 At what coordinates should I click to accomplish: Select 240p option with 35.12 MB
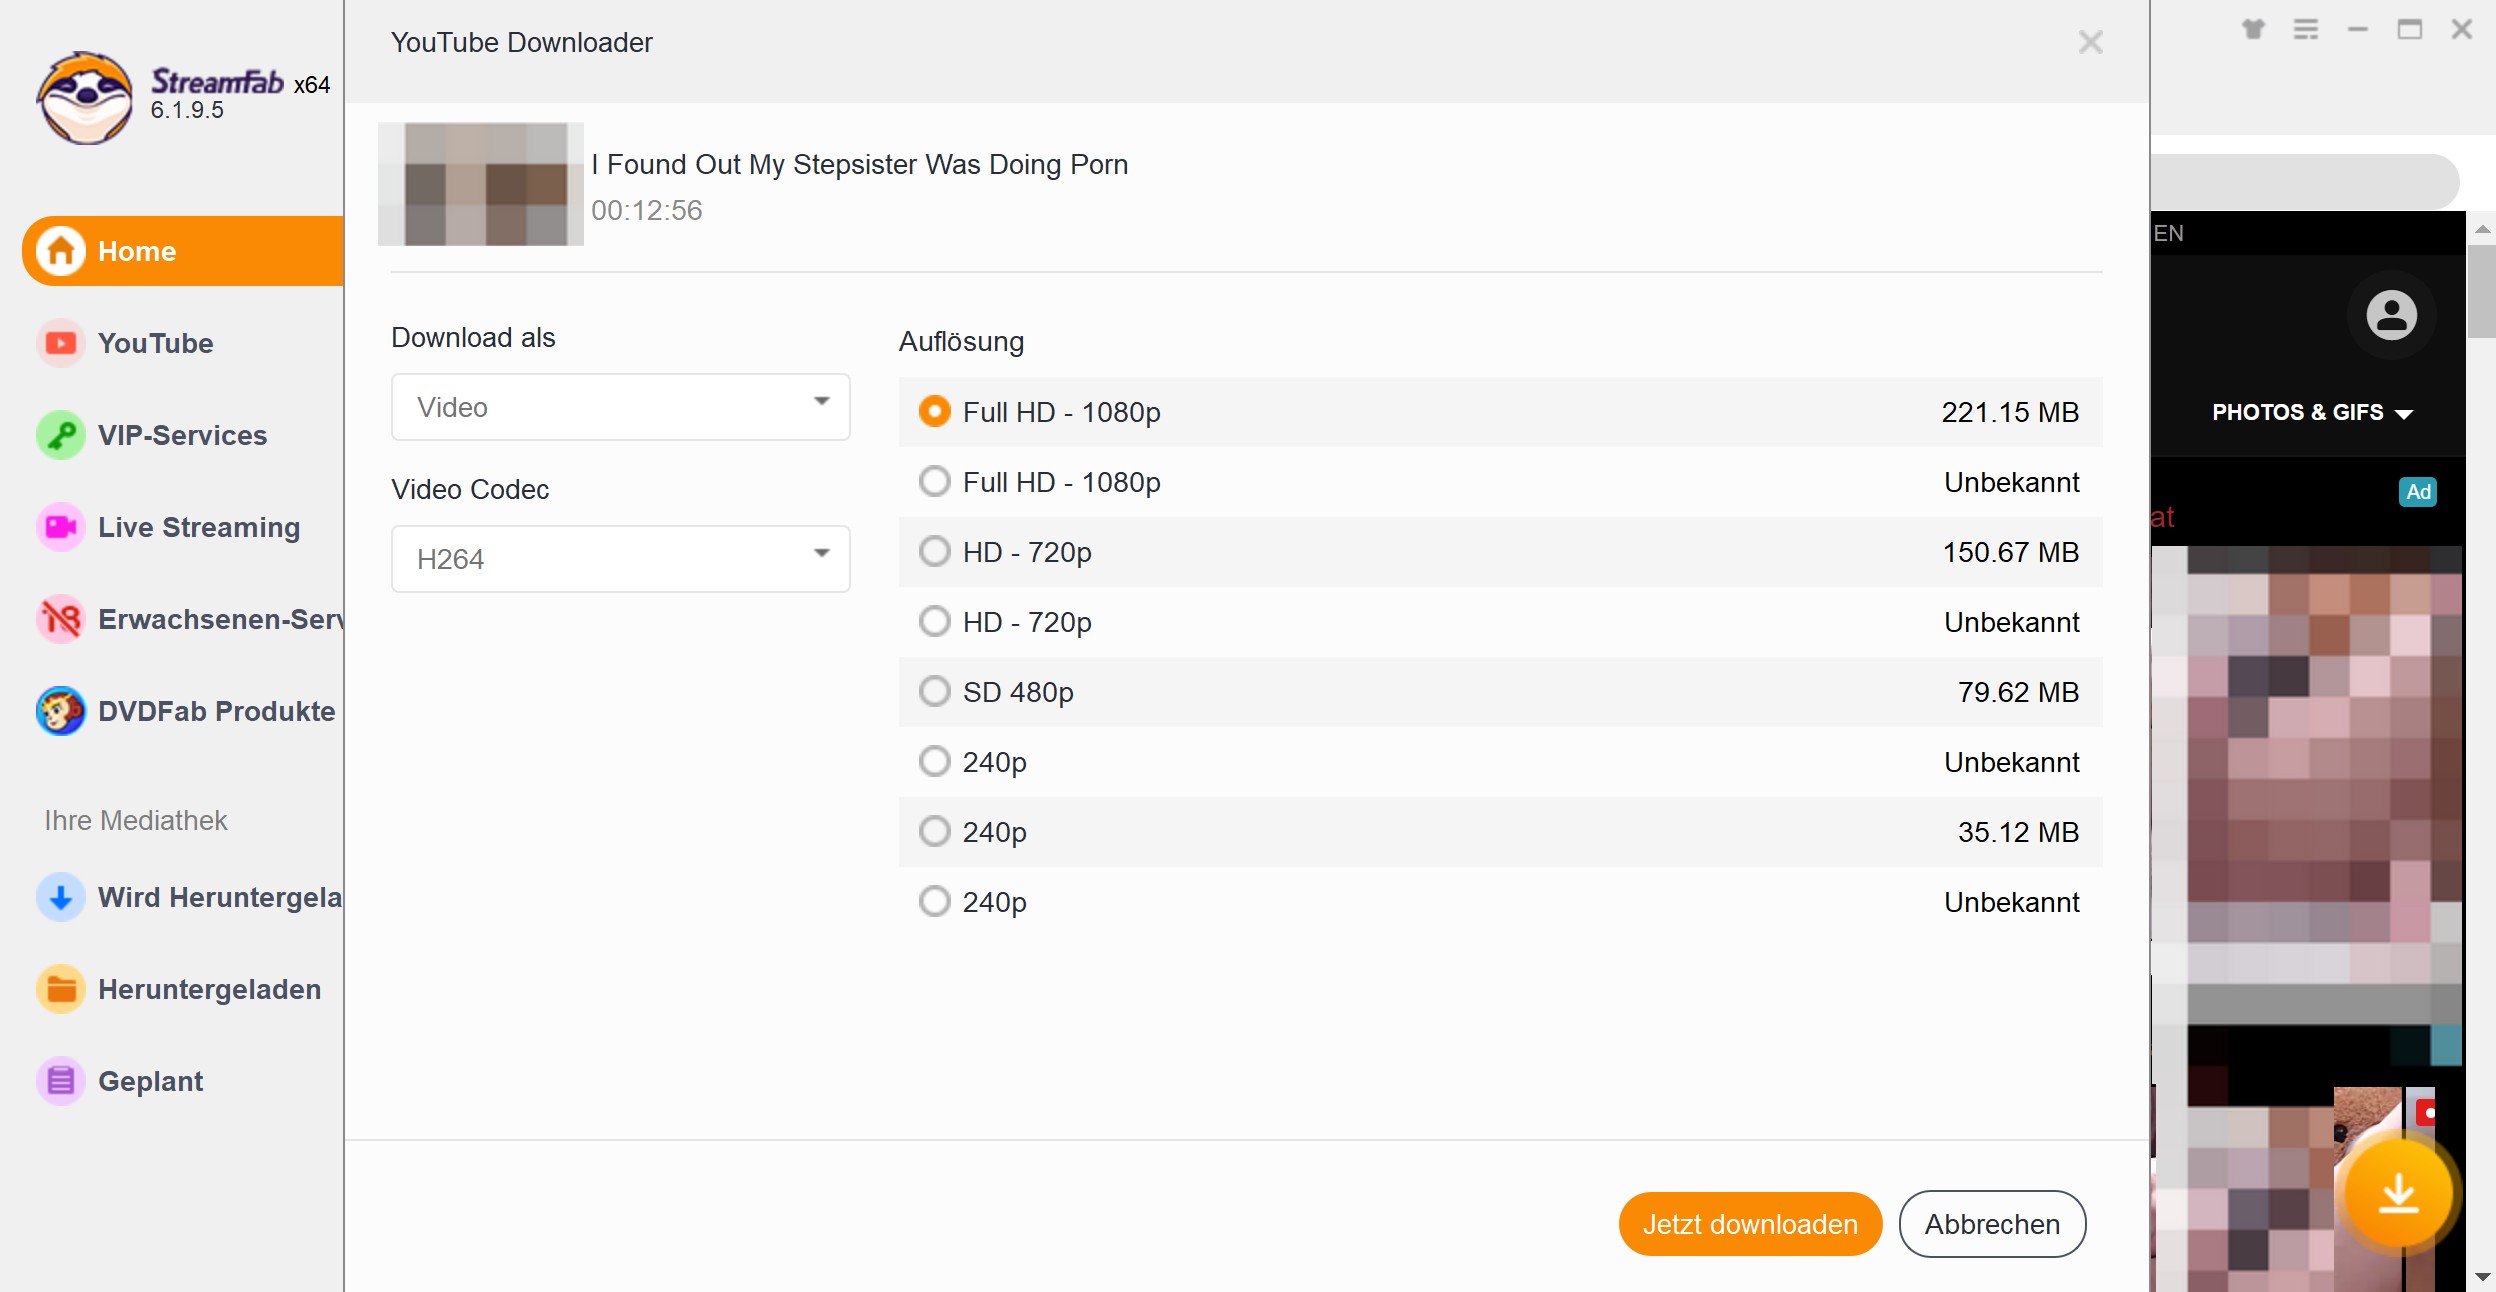point(935,832)
